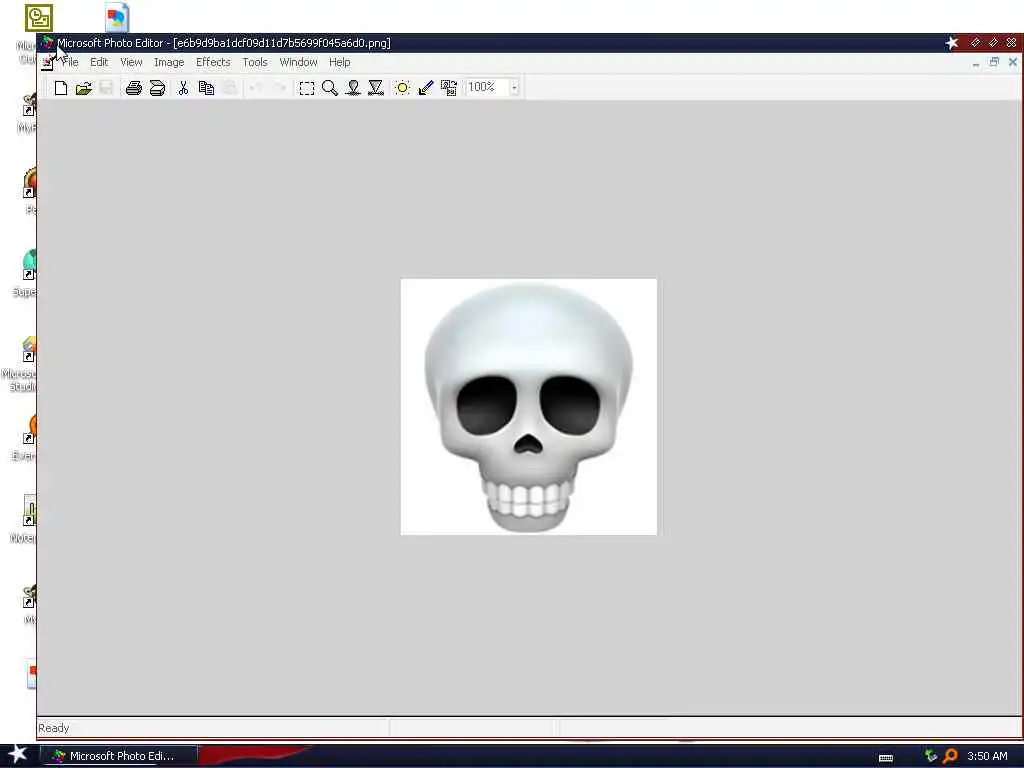Click the star button in the title bar

point(952,43)
